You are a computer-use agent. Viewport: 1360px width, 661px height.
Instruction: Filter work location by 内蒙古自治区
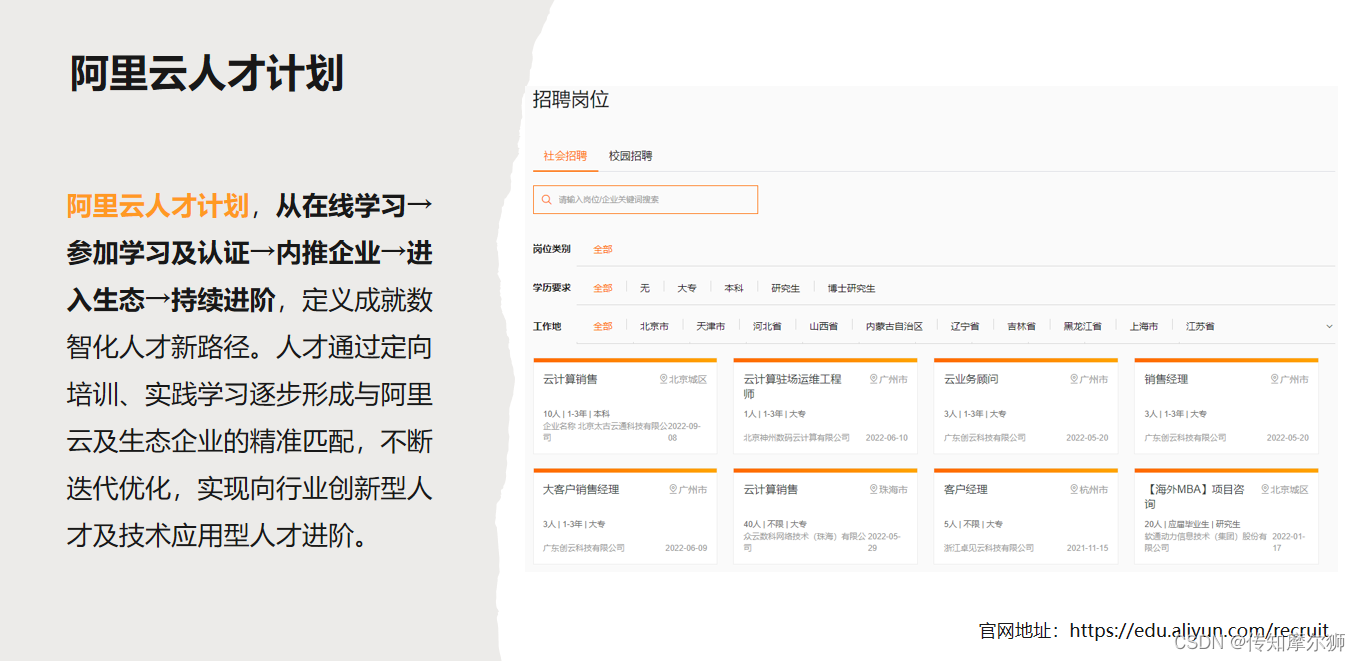(894, 326)
